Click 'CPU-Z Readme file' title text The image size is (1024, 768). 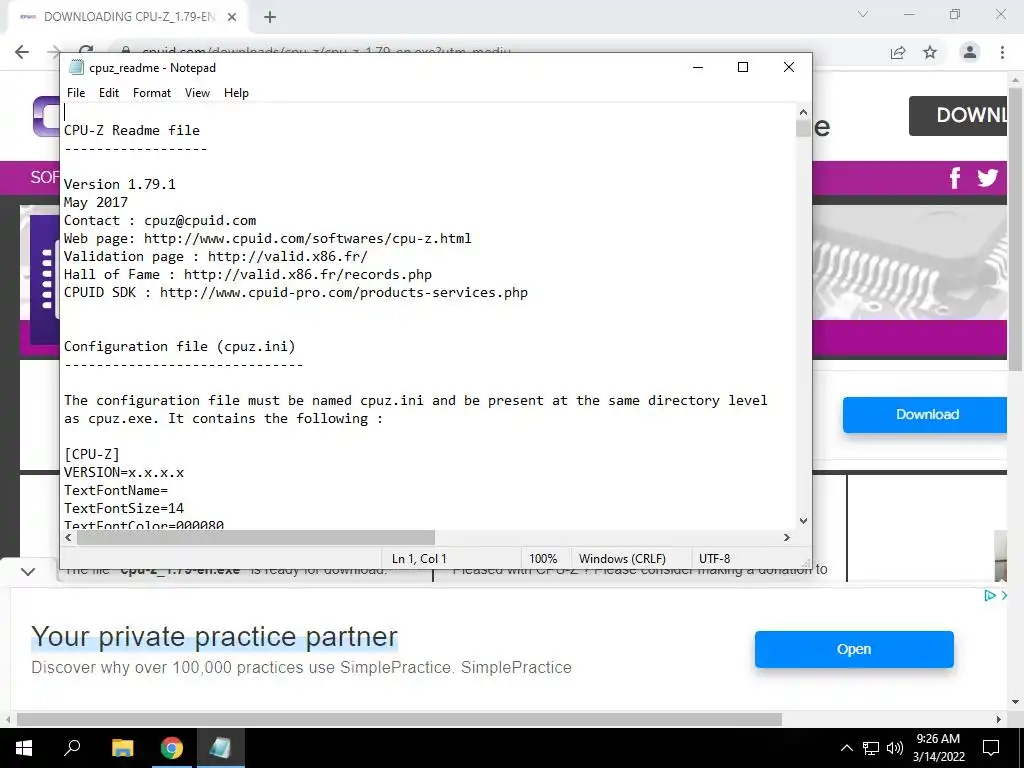tap(132, 131)
